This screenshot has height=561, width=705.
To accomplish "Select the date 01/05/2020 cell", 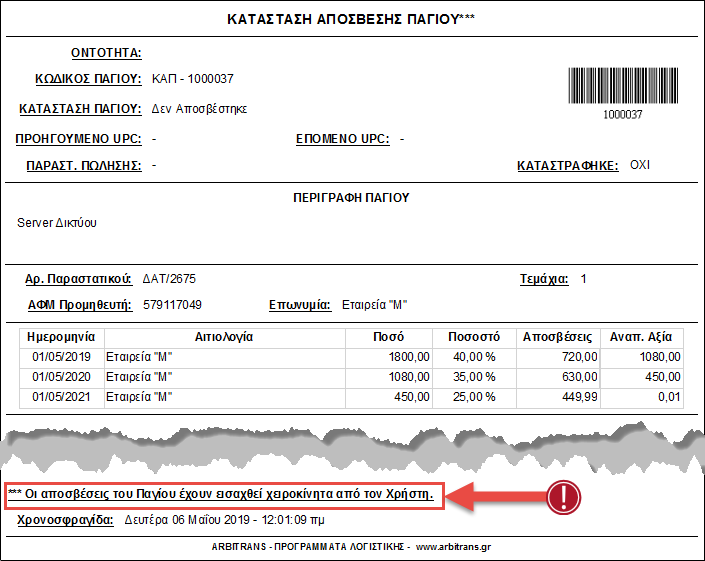I will pyautogui.click(x=62, y=377).
